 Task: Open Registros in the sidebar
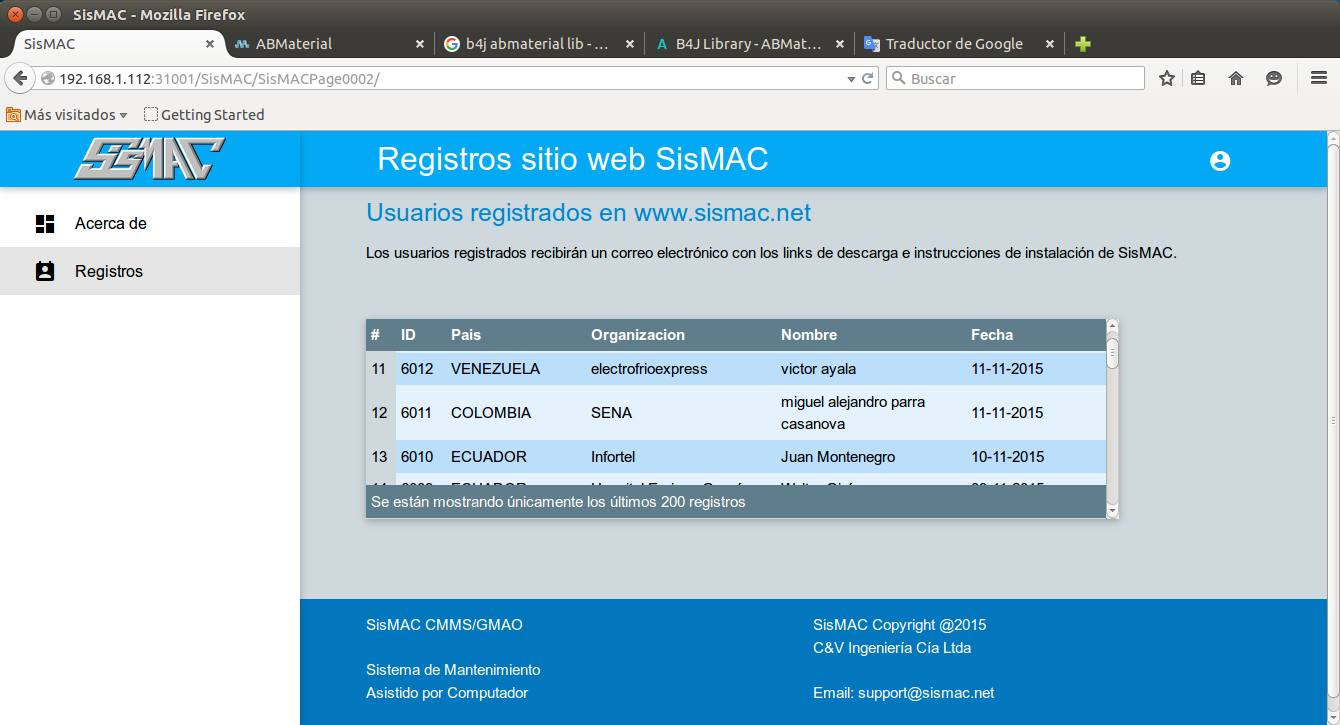click(150, 271)
